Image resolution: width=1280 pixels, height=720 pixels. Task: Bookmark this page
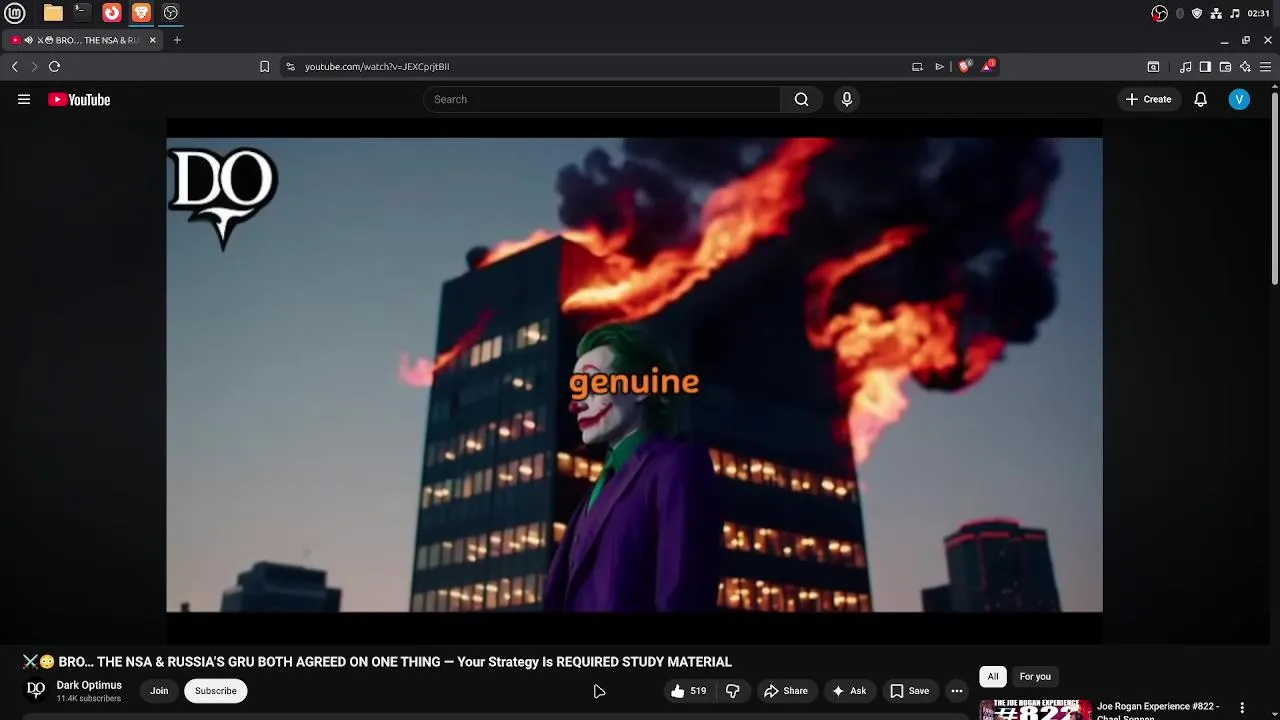[x=264, y=66]
